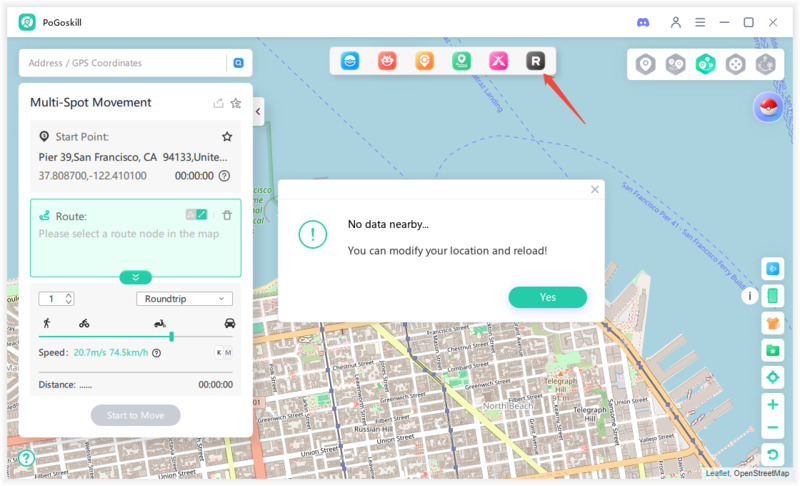This screenshot has width=800, height=486.
Task: Select the multi-spot movement mode hexagon
Action: click(x=705, y=65)
